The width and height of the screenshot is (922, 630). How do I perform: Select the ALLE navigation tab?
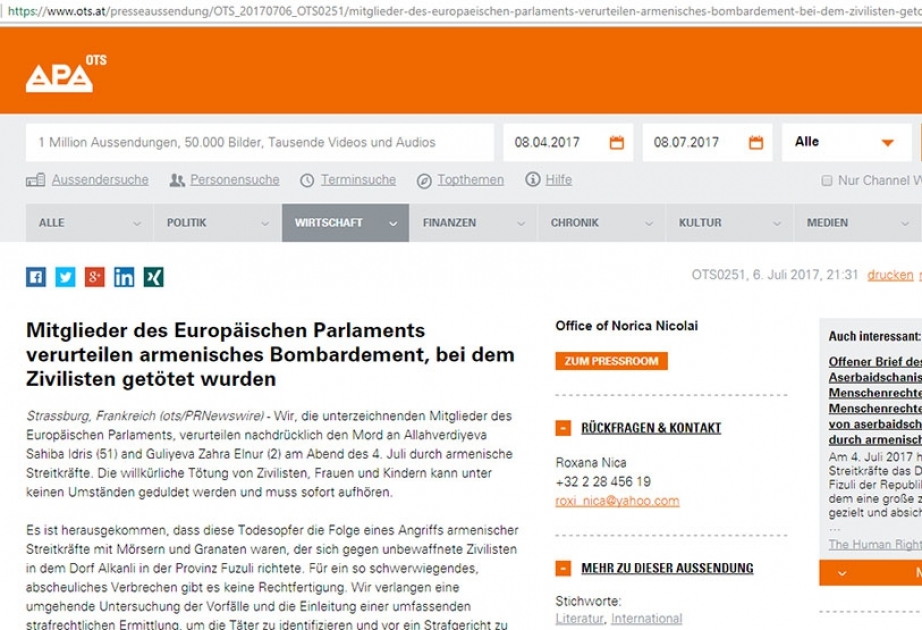[89, 223]
